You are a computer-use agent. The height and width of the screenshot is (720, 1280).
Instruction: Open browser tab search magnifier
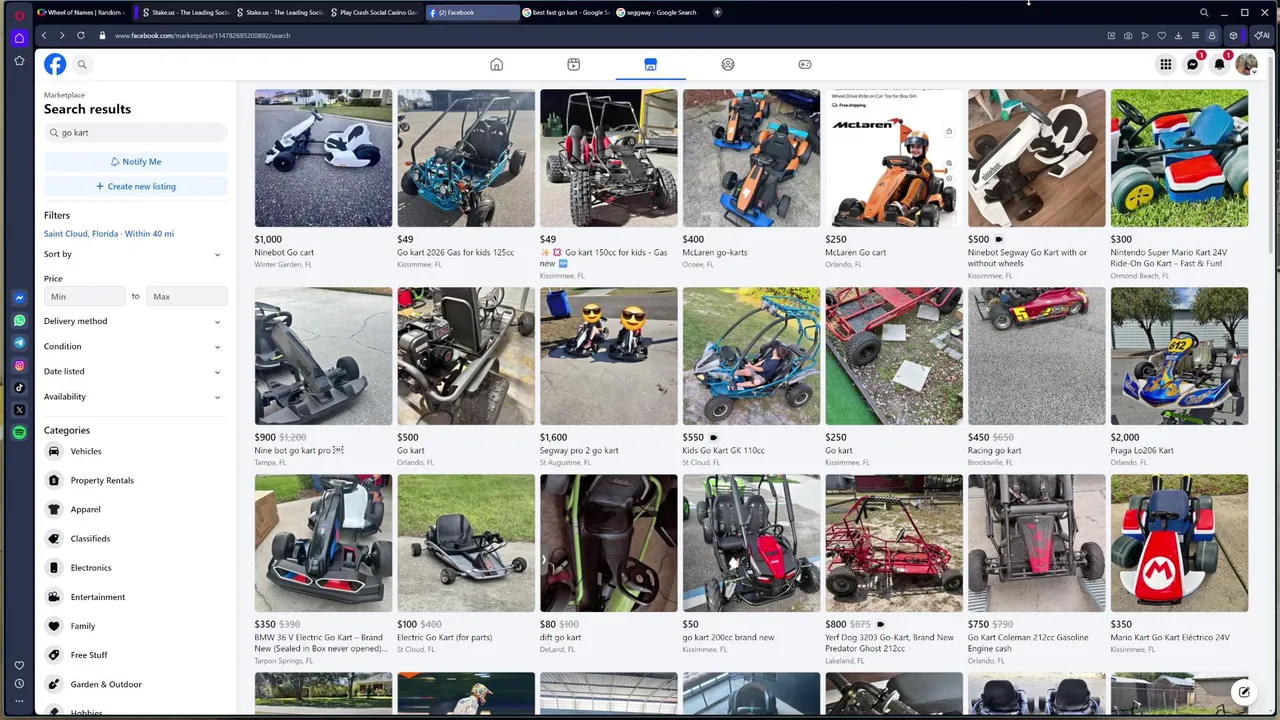click(1204, 12)
